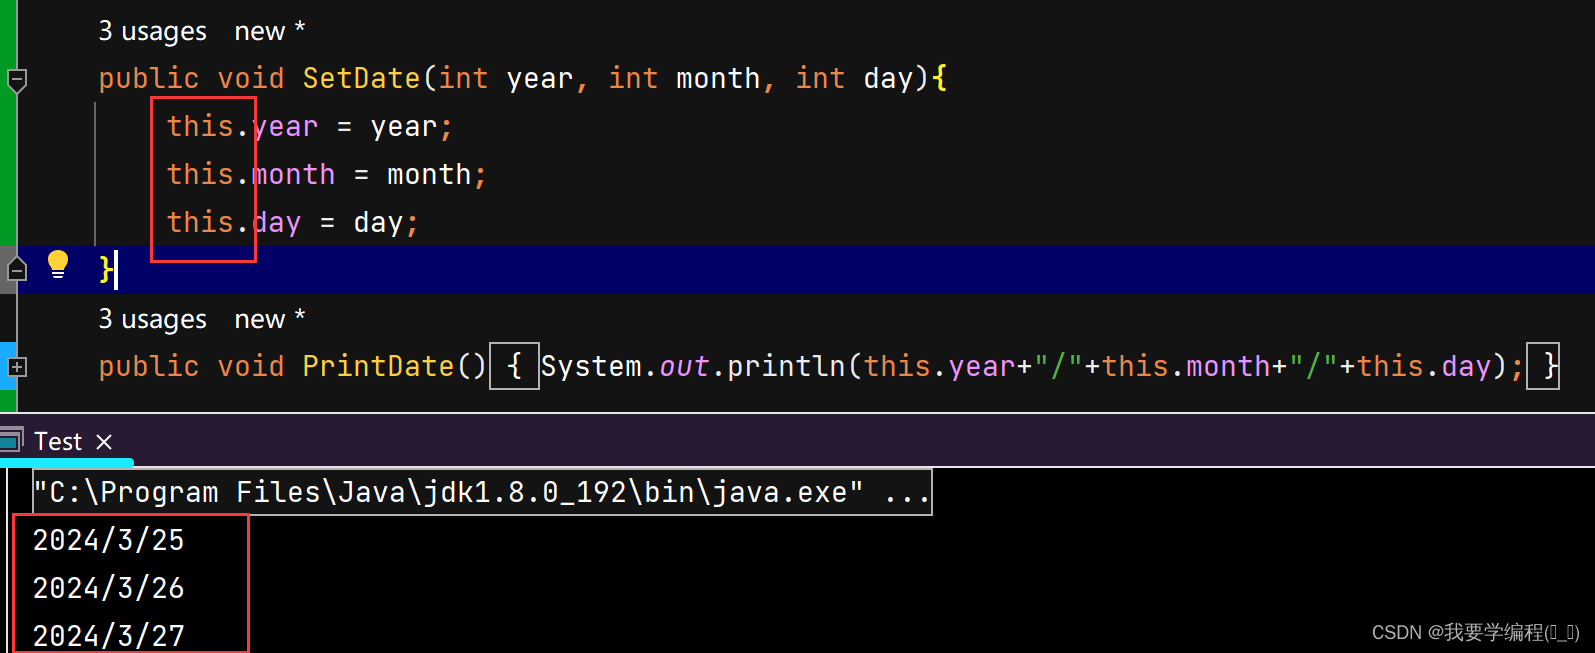This screenshot has width=1595, height=653.
Task: Click the output line 2024/3/25
Action: click(108, 540)
